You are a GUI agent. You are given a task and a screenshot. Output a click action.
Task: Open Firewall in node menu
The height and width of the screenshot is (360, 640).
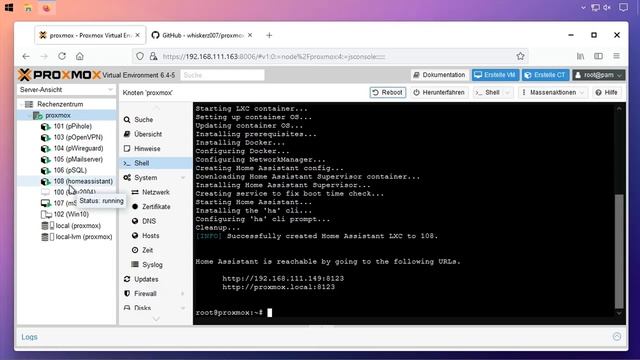(x=145, y=294)
